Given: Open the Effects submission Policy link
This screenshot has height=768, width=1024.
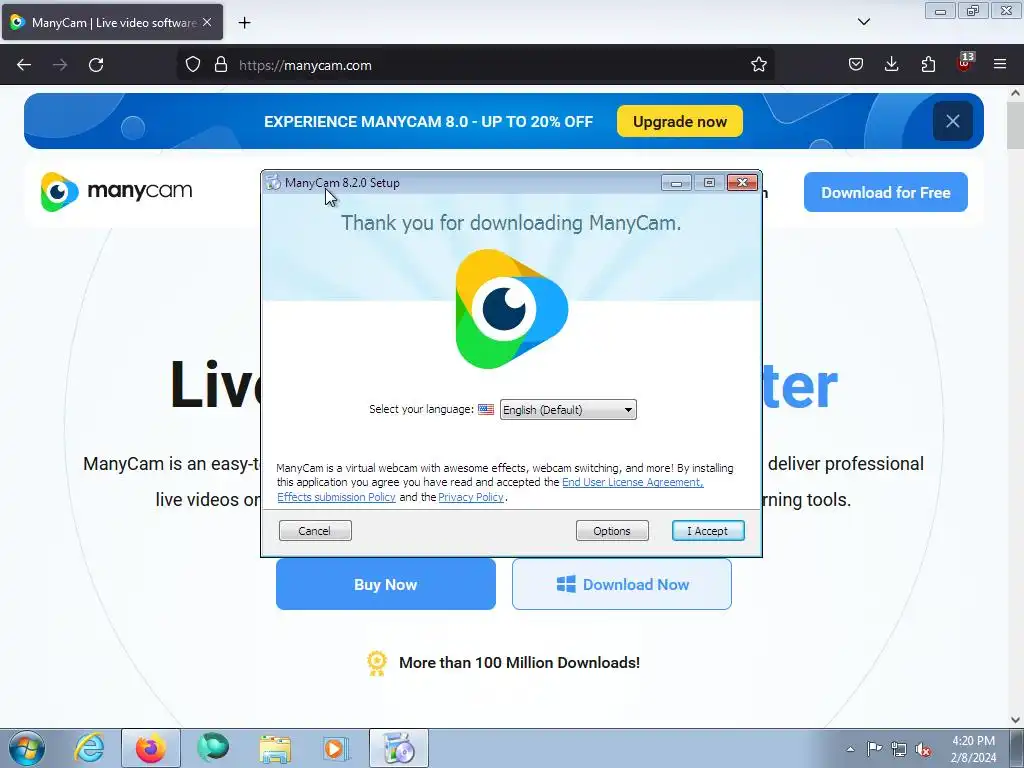Looking at the screenshot, I should click(336, 497).
